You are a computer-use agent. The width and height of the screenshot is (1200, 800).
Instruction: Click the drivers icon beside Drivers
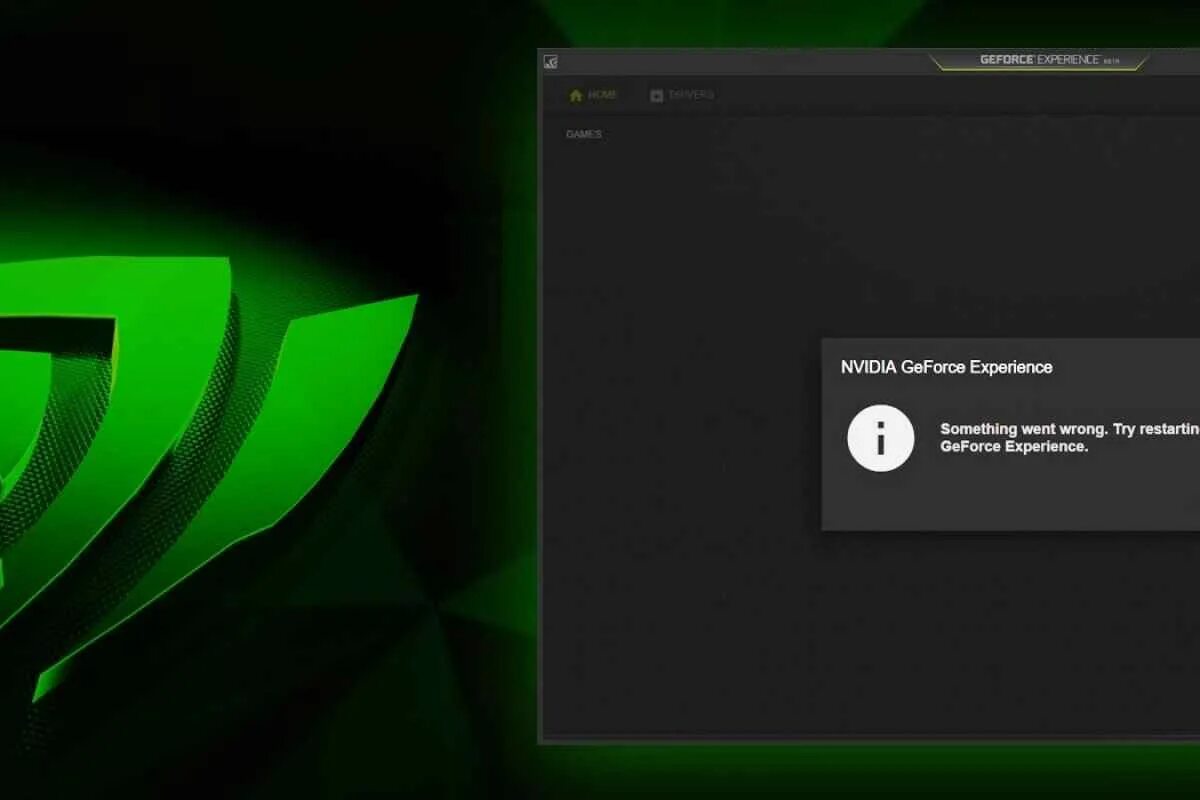[657, 95]
